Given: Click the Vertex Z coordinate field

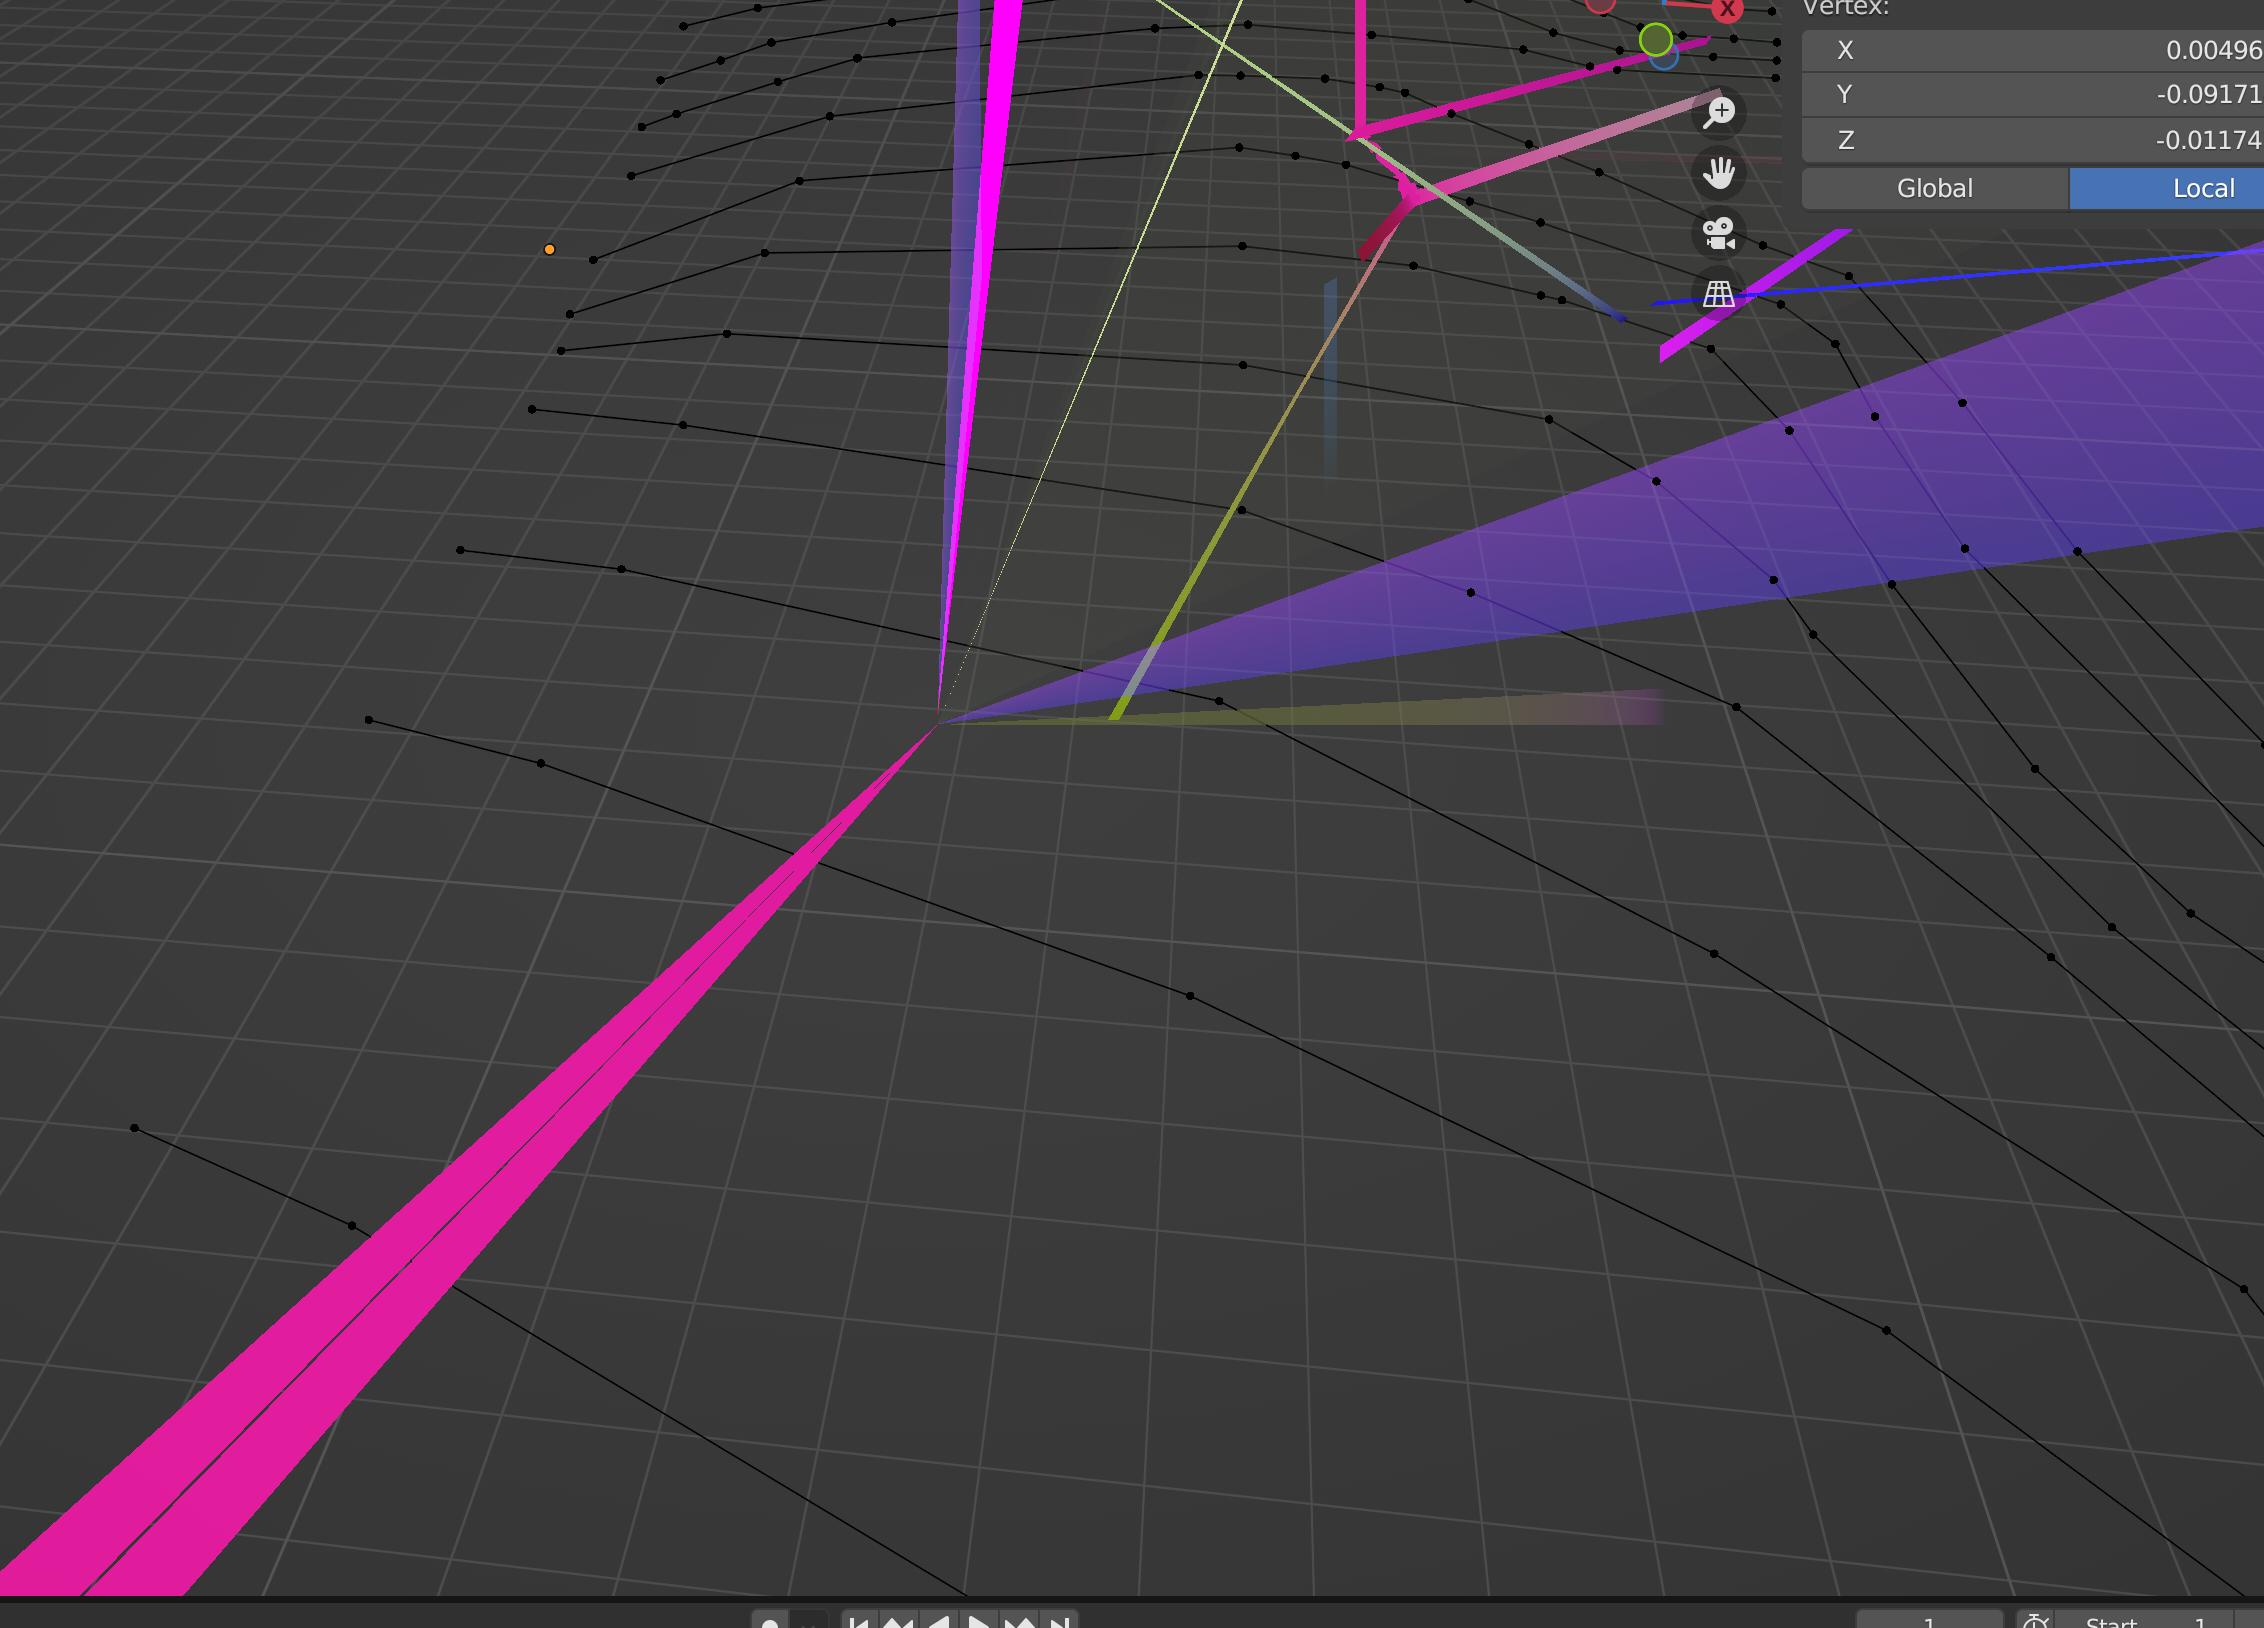Looking at the screenshot, I should point(2032,140).
